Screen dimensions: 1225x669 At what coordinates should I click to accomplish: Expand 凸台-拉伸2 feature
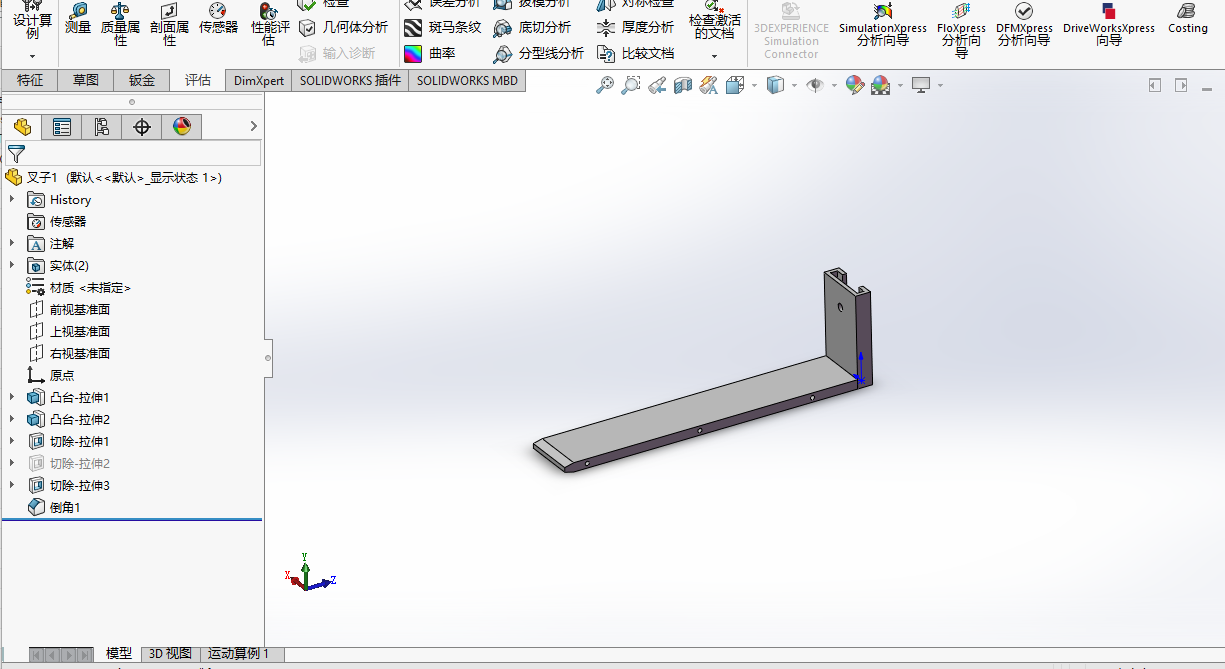[12, 419]
